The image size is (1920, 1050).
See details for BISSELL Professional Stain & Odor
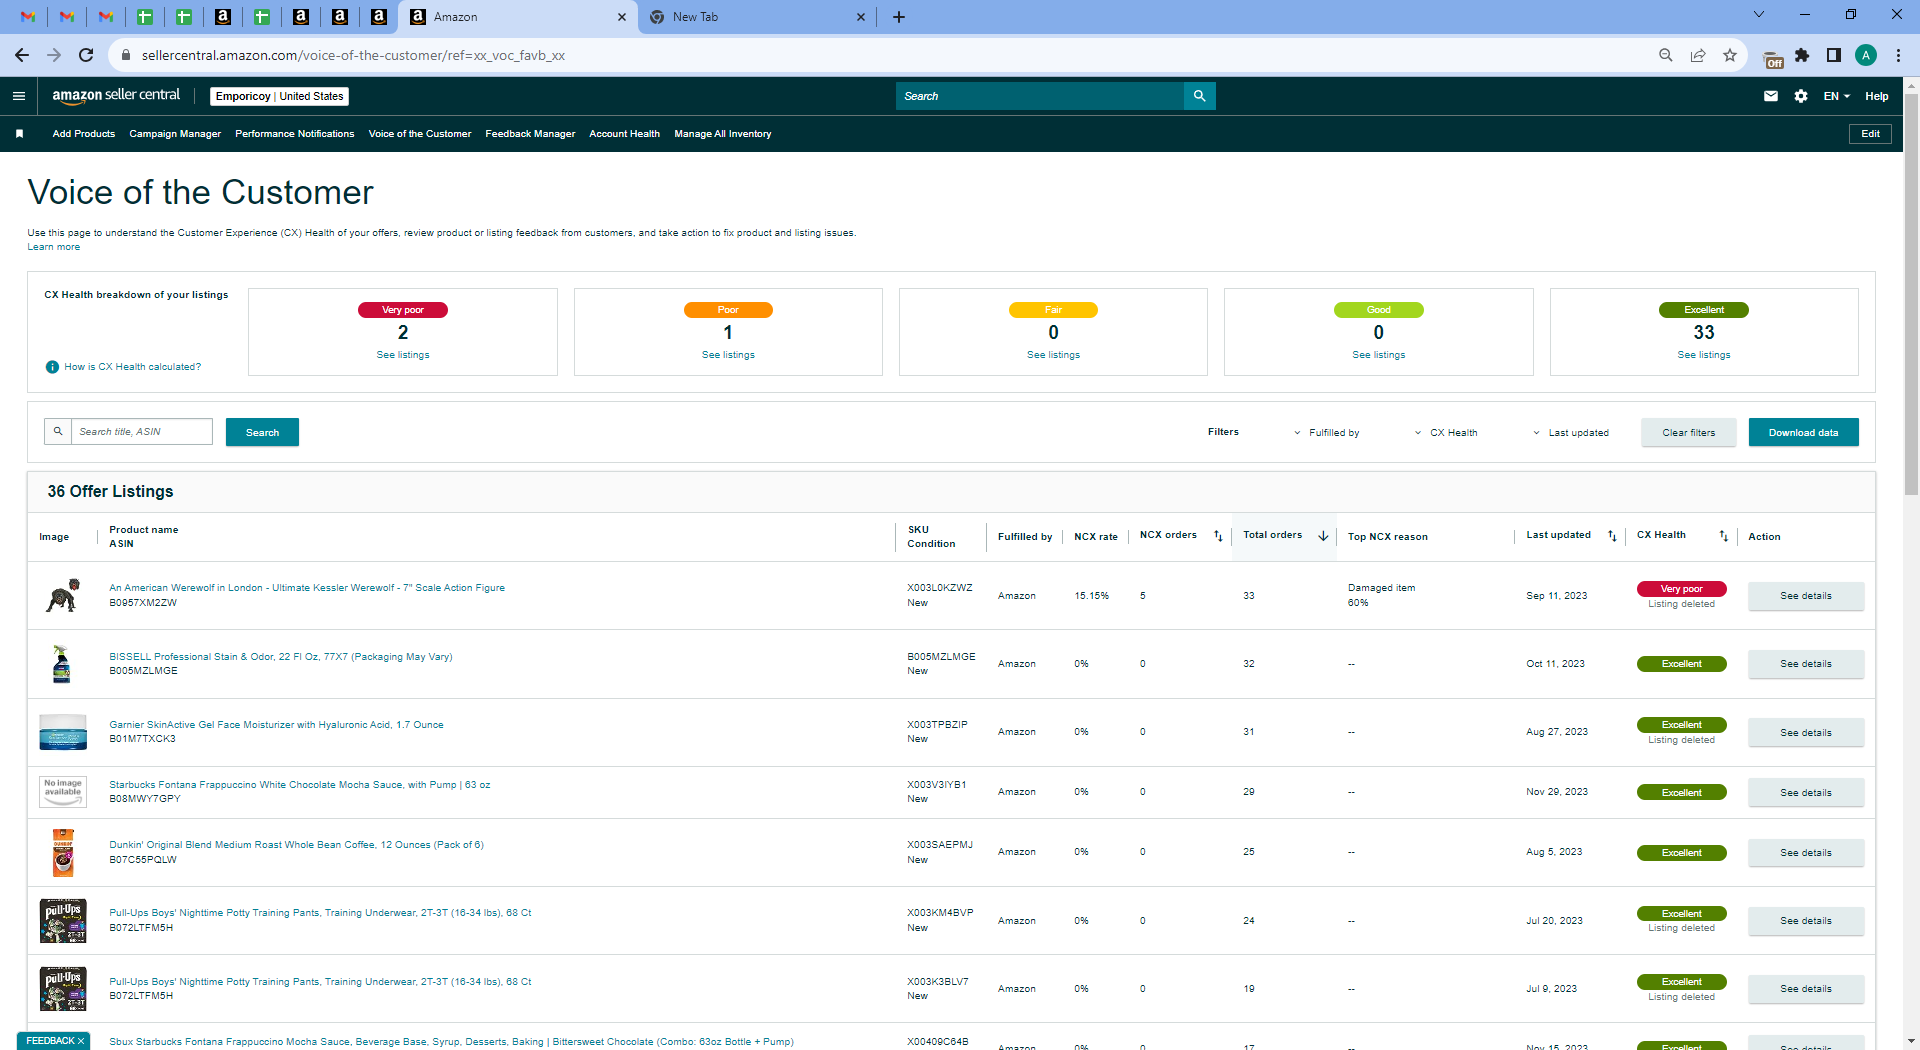[x=1806, y=664]
